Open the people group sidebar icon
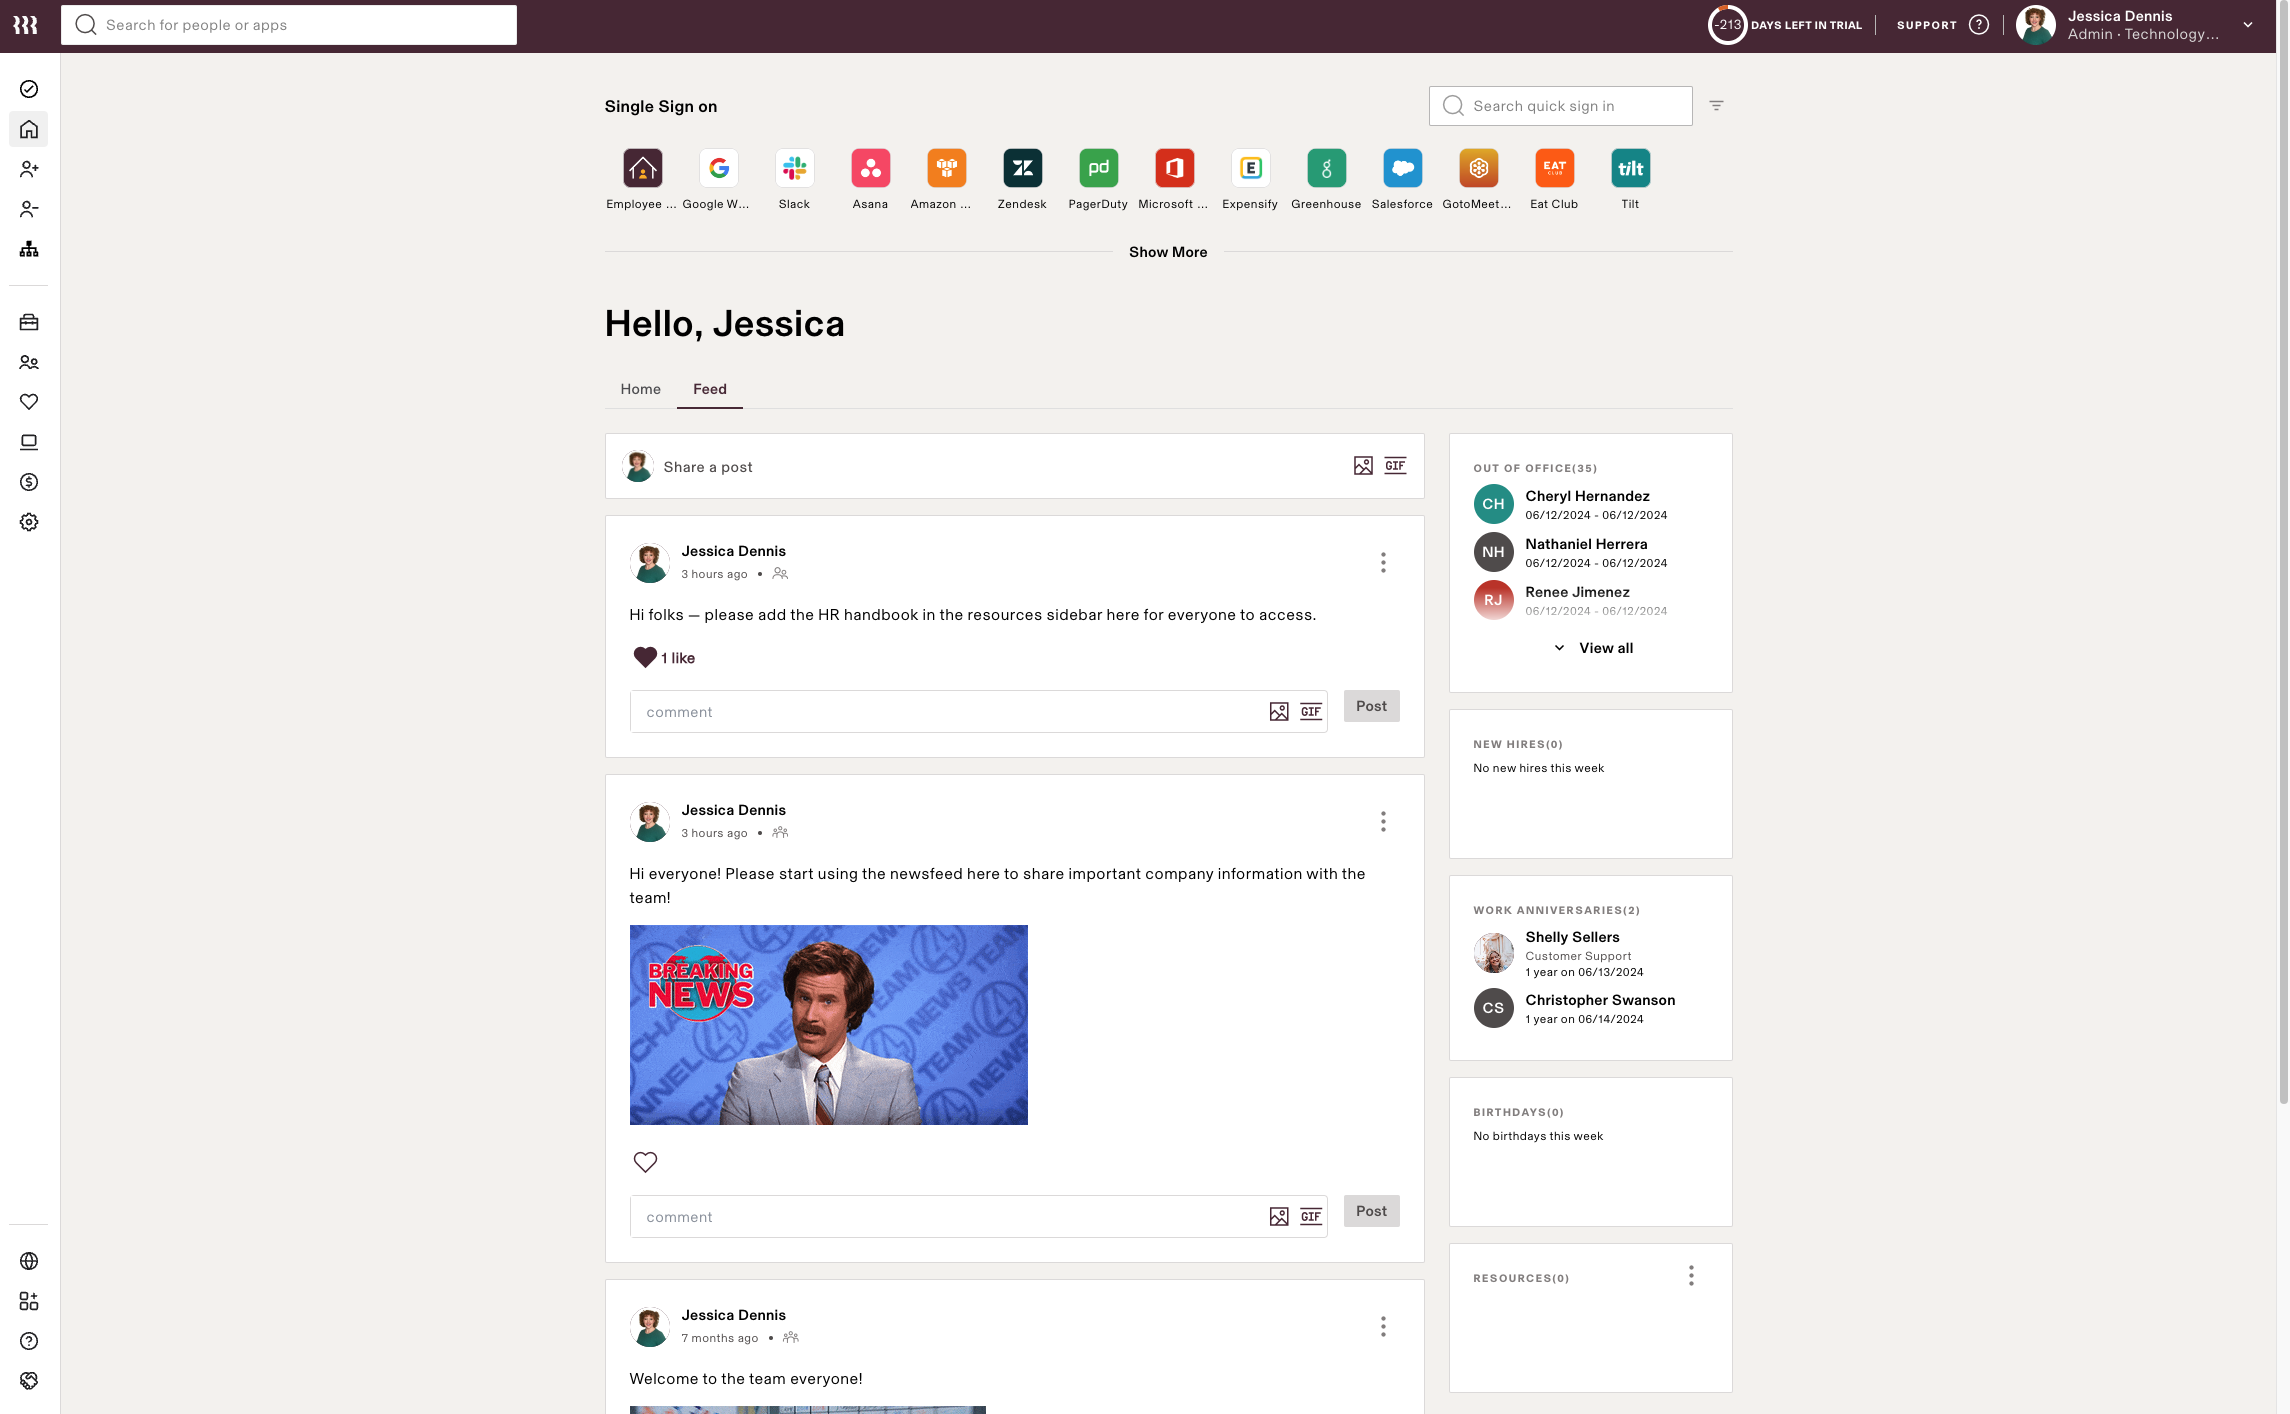Viewport: 2290px width, 1414px height. pyautogui.click(x=29, y=362)
